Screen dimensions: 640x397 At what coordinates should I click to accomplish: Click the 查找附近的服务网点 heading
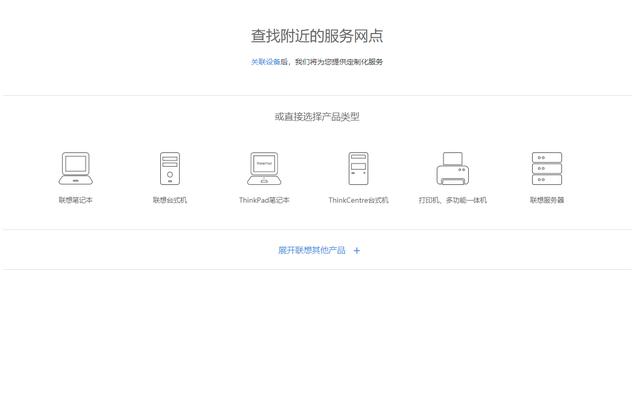[317, 35]
